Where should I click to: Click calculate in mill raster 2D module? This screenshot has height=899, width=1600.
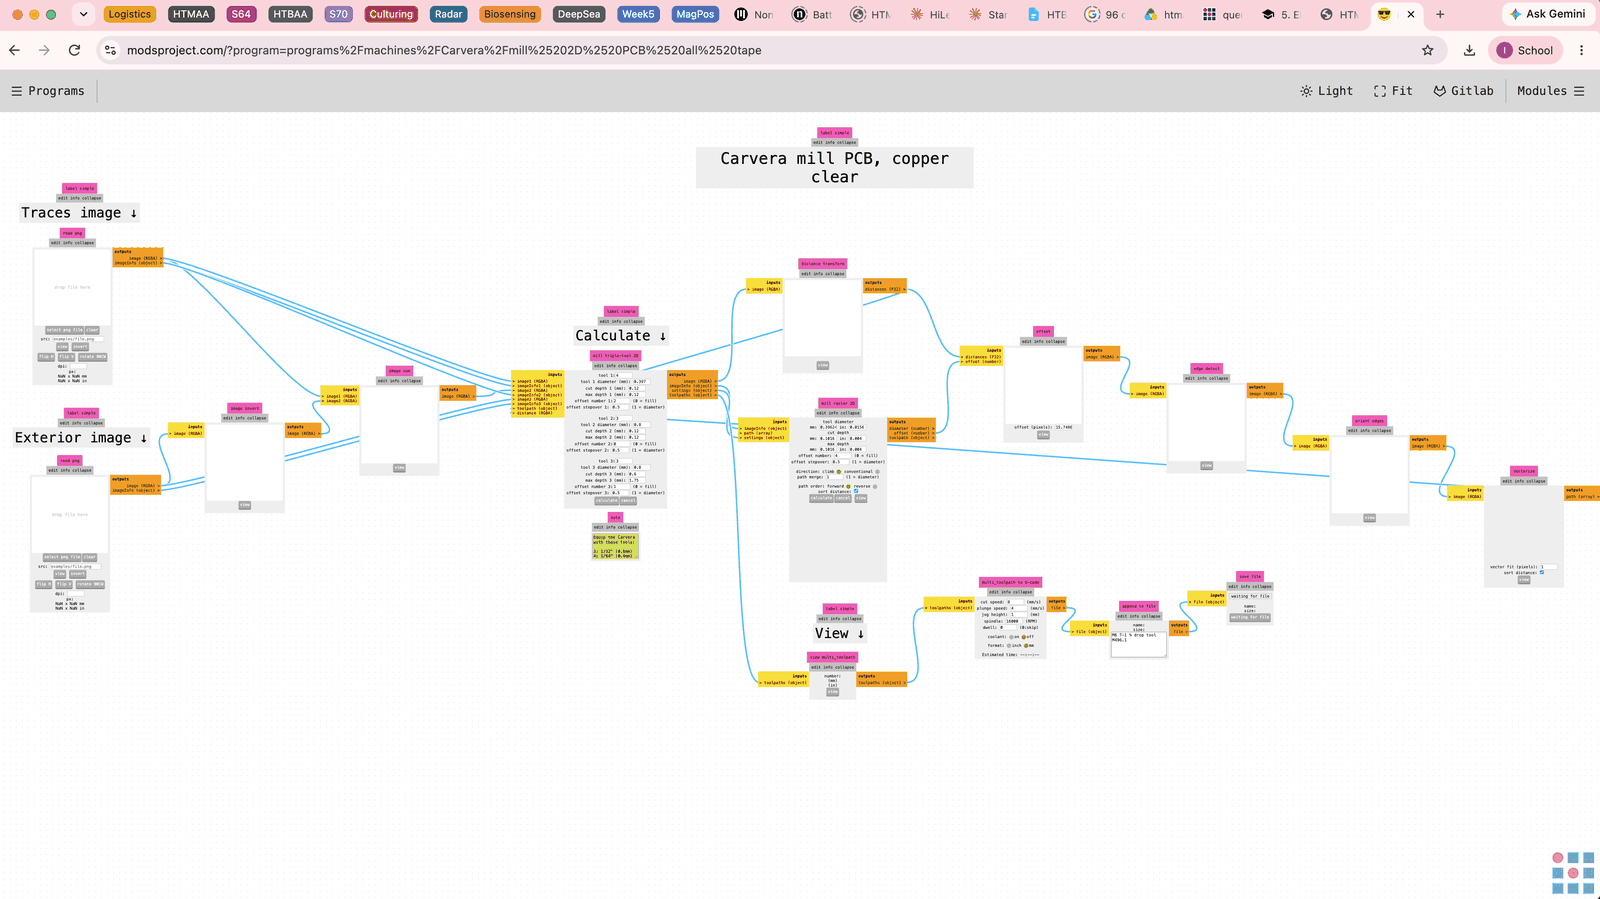(x=821, y=498)
